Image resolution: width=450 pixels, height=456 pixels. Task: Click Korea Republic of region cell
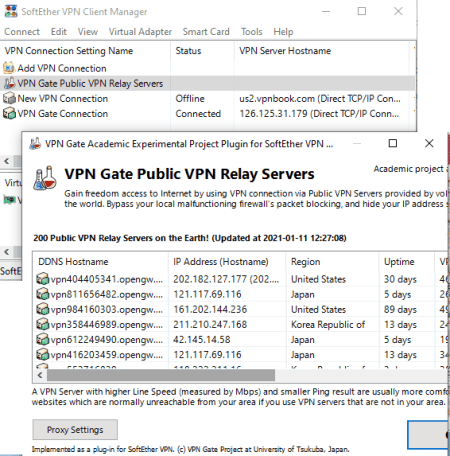[x=328, y=324]
